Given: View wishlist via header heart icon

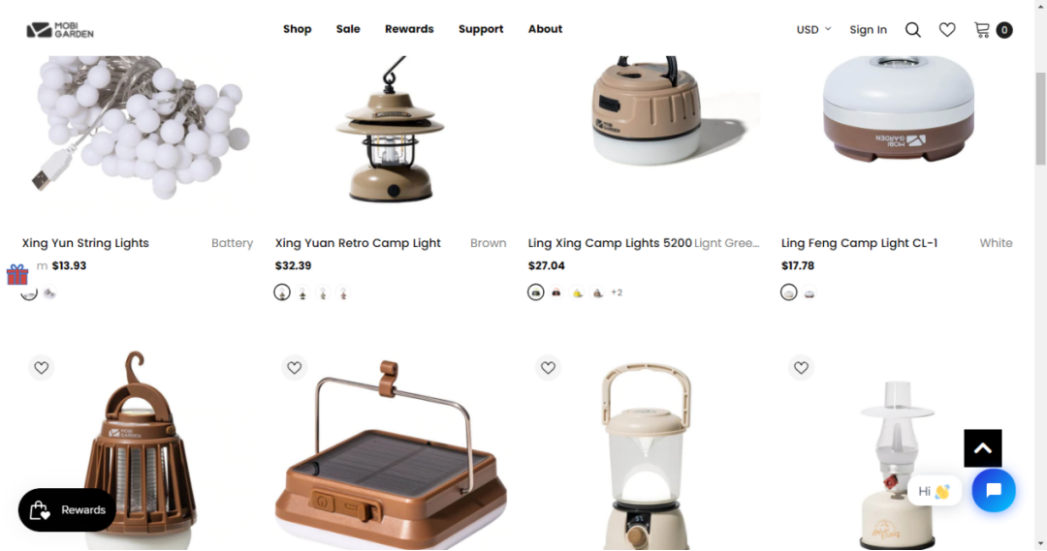Looking at the screenshot, I should point(947,29).
